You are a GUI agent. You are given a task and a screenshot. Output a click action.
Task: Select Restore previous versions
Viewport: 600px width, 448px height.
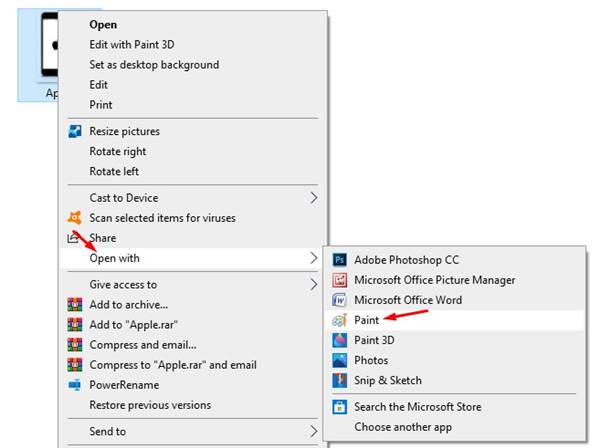[x=150, y=405]
